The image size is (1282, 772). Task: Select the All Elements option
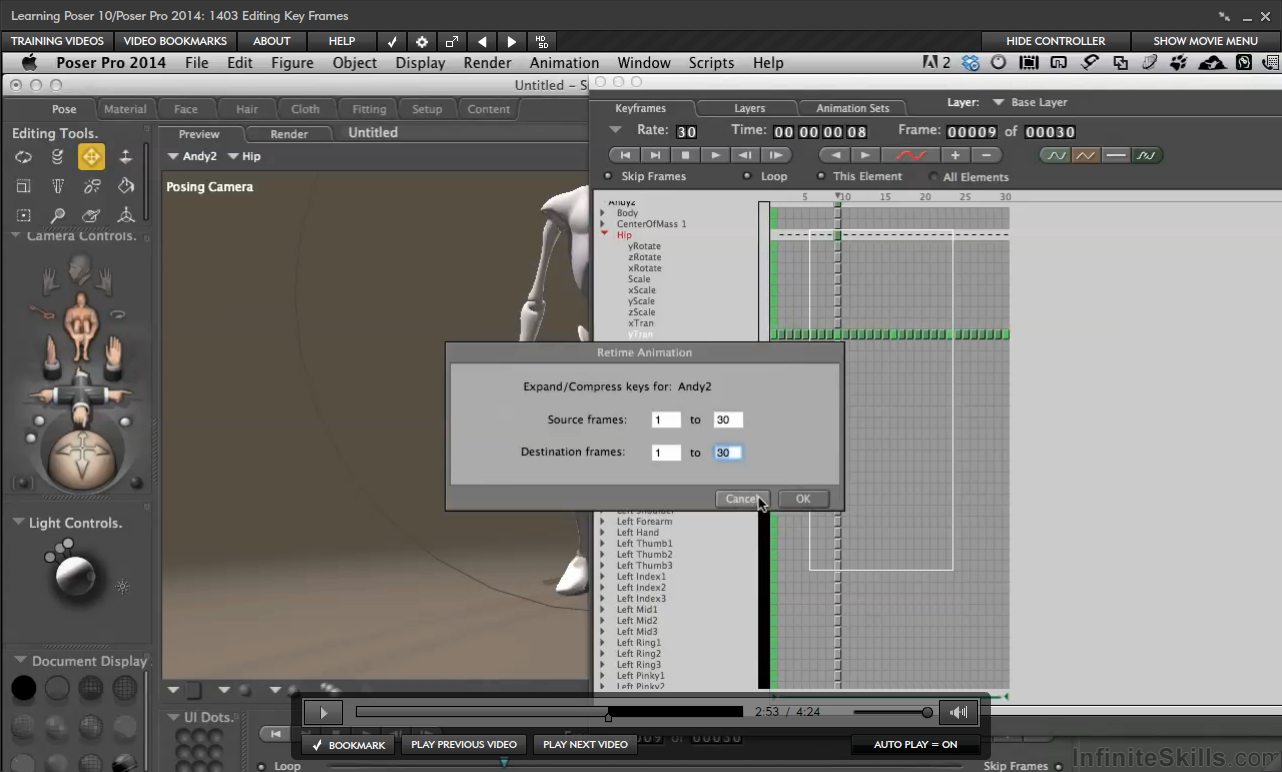tap(933, 177)
